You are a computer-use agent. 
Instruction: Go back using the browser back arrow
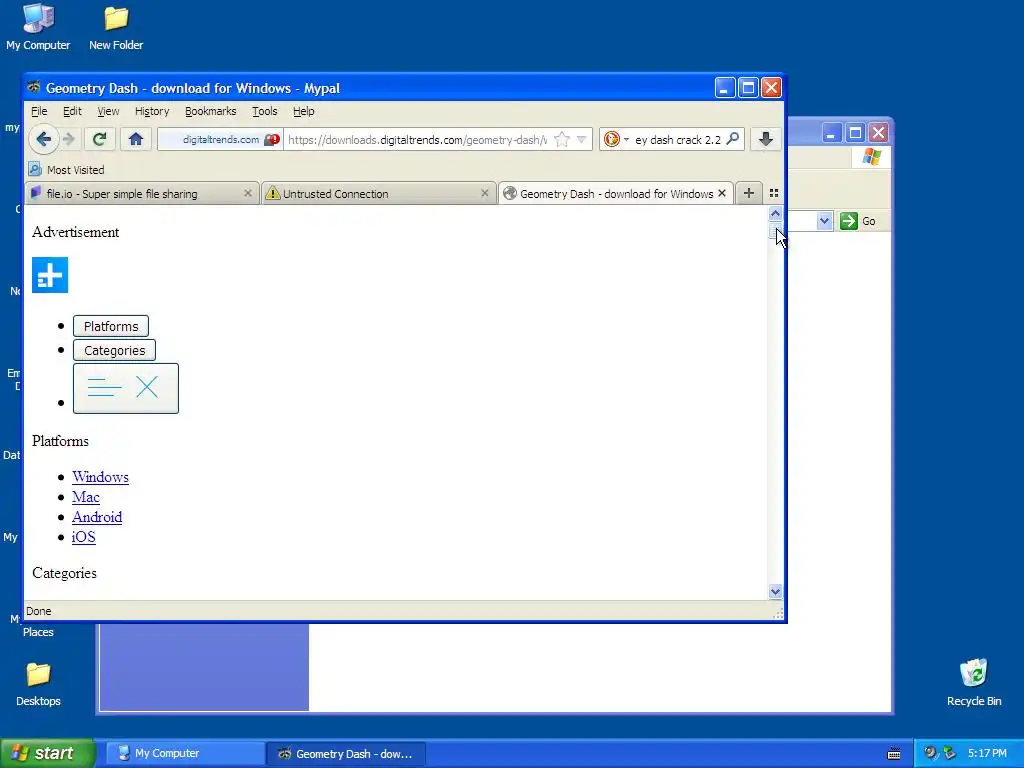[x=44, y=139]
